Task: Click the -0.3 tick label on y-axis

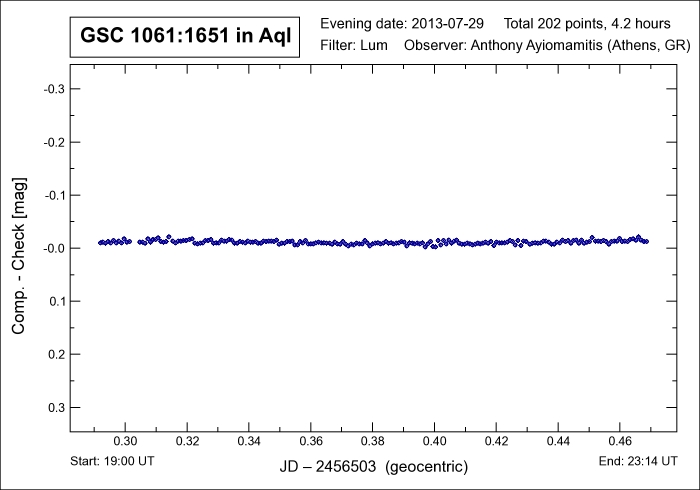Action: pos(51,89)
